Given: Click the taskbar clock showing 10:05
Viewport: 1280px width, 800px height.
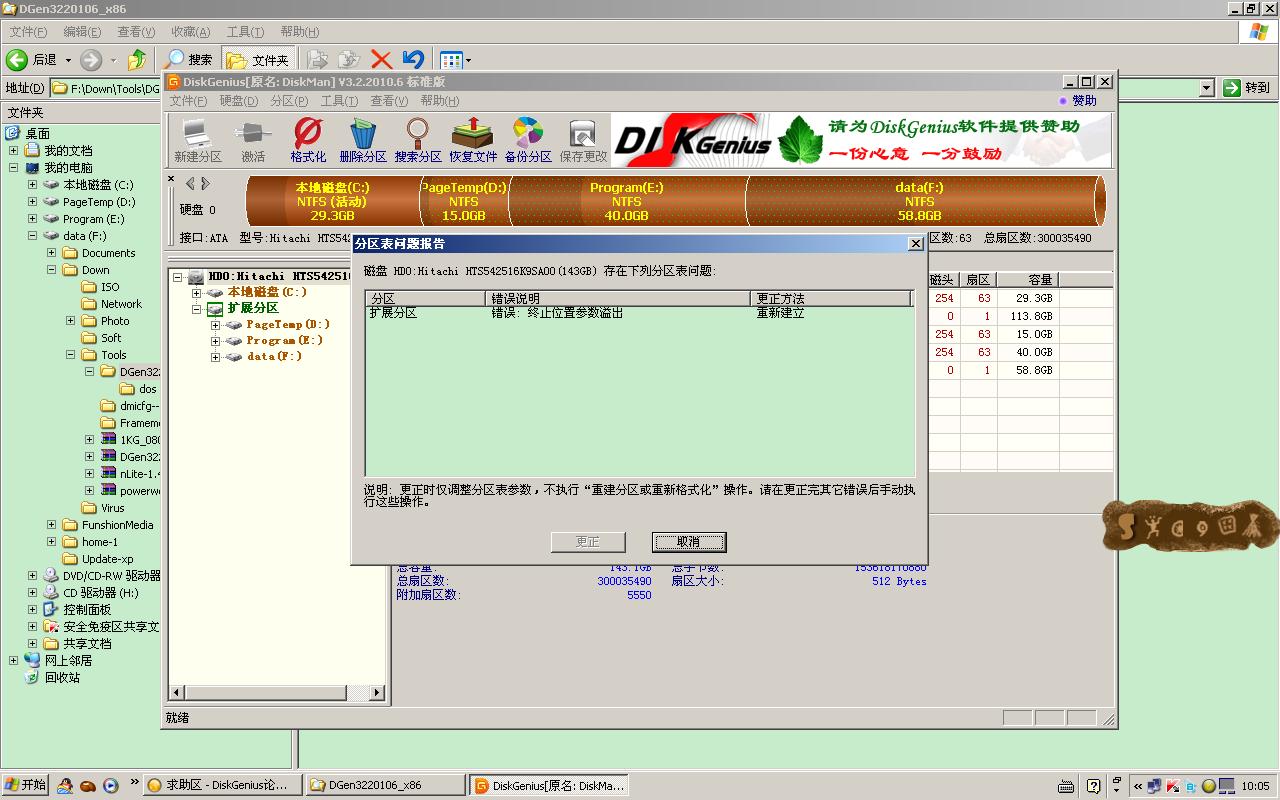Looking at the screenshot, I should click(1255, 786).
